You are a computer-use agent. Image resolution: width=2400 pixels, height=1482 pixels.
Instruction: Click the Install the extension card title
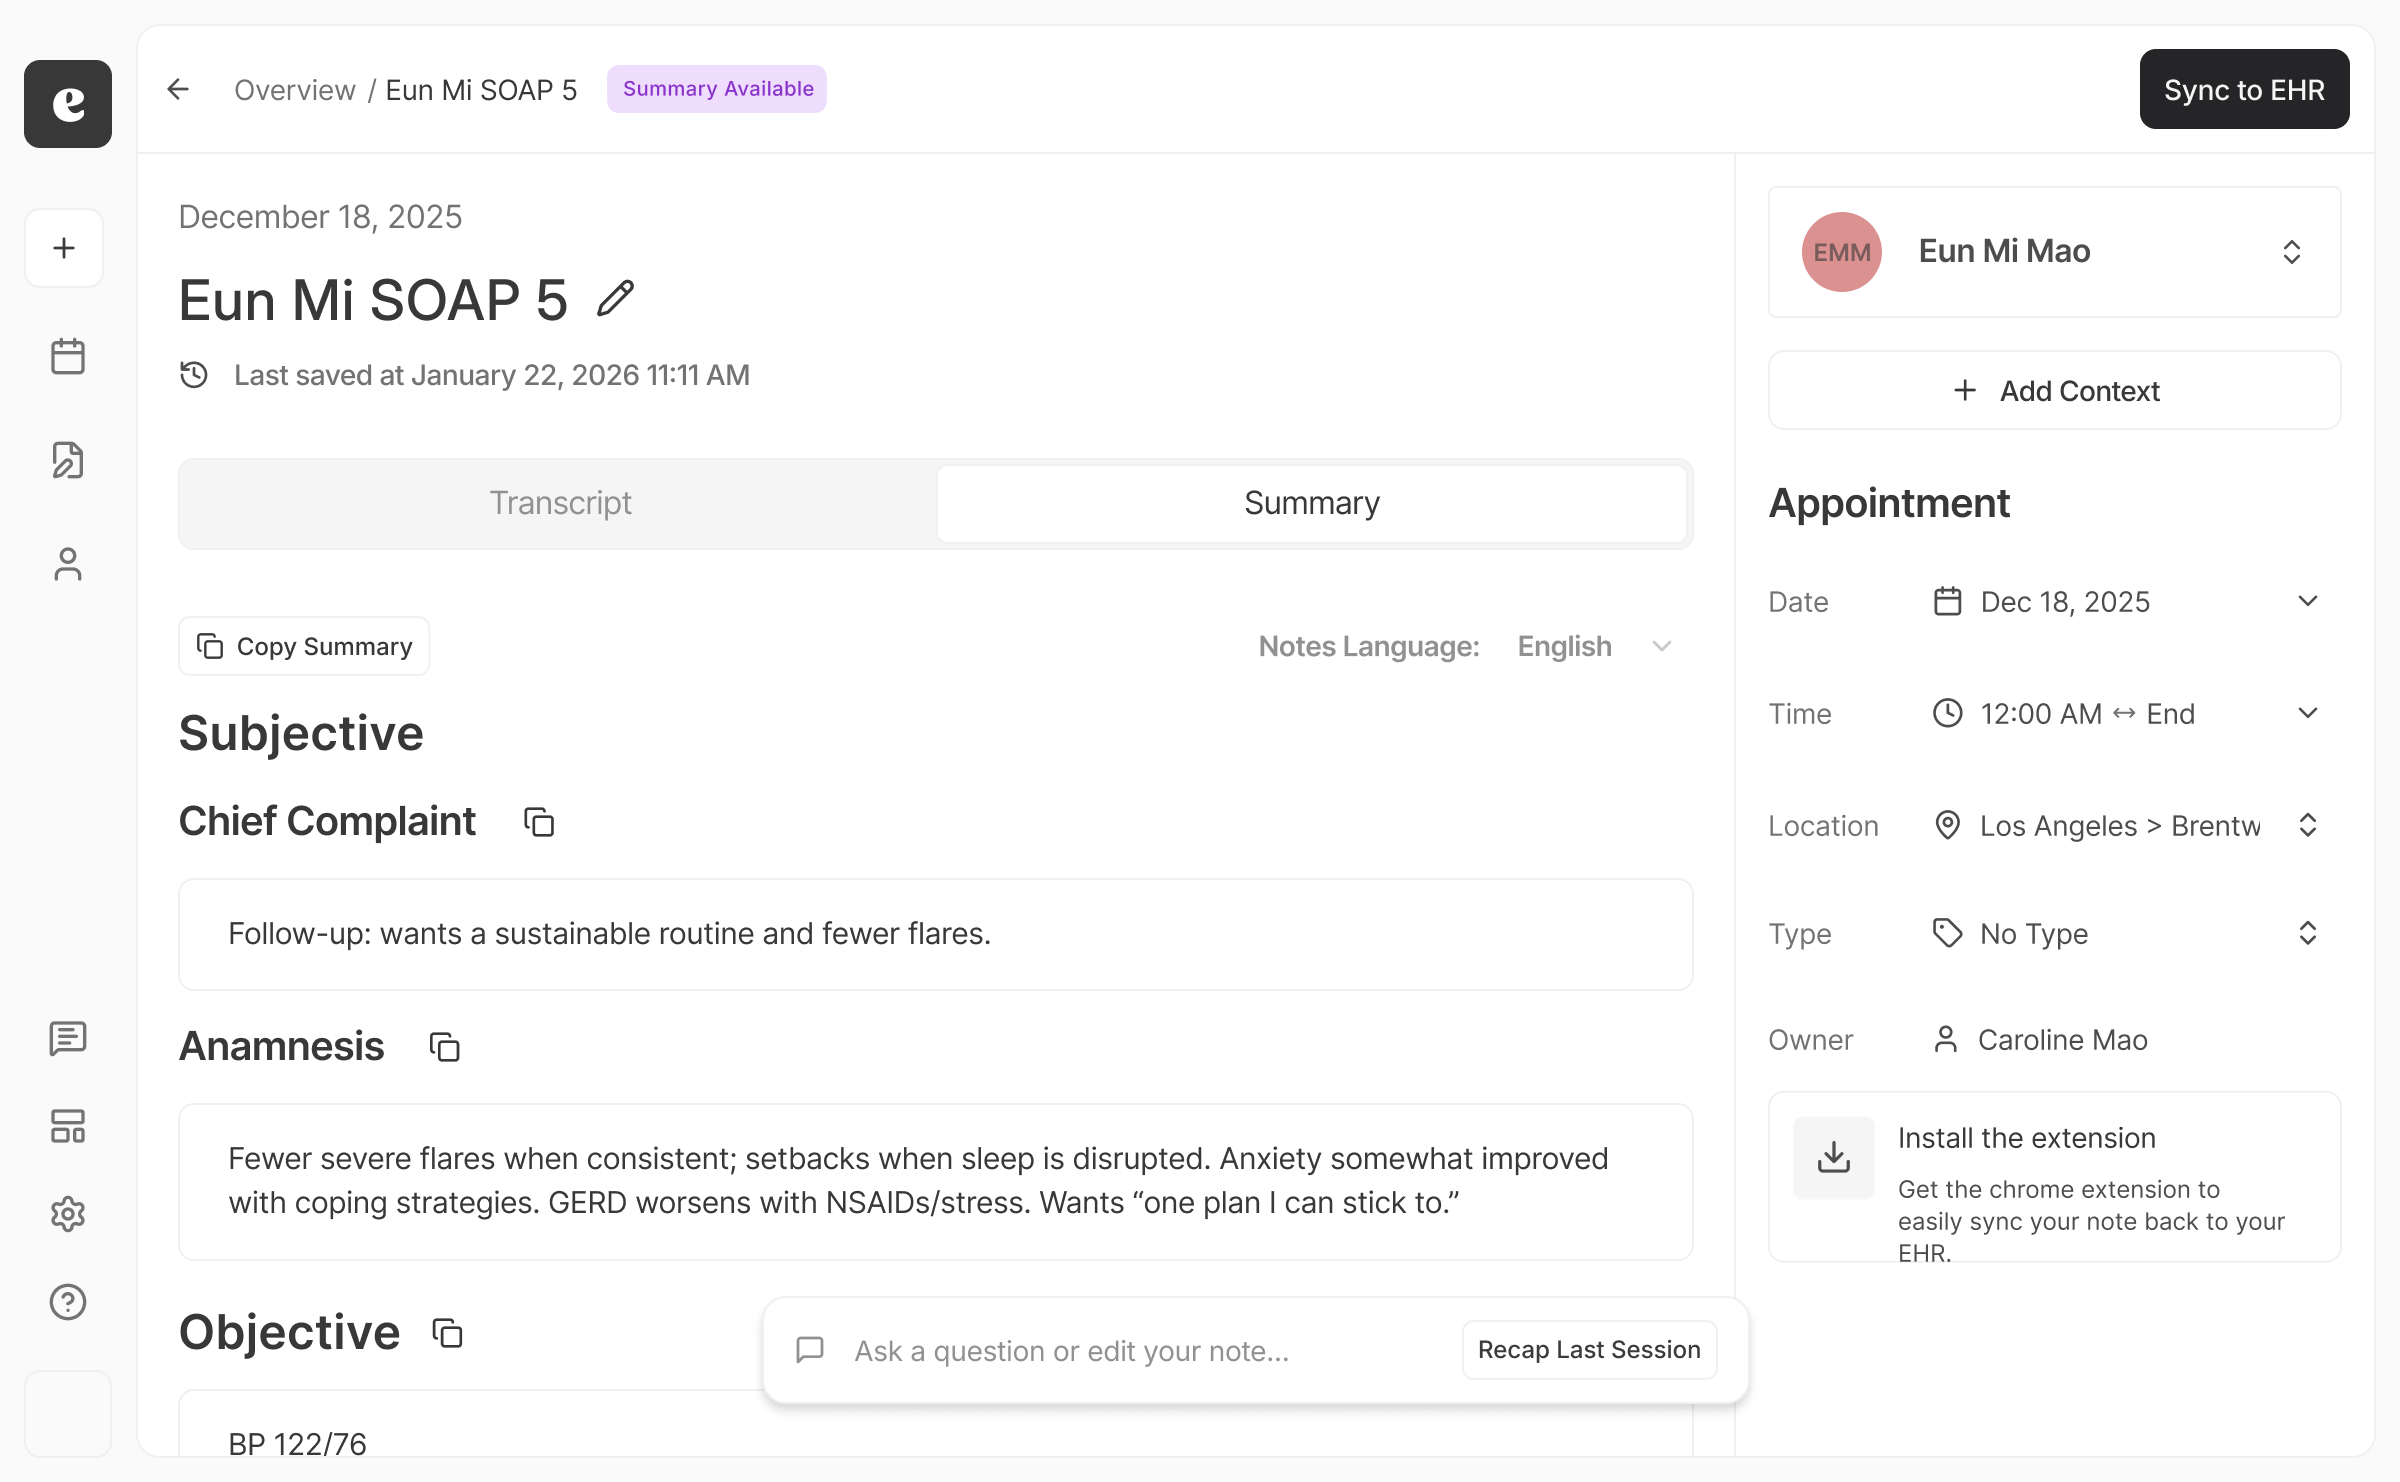tap(2026, 1138)
